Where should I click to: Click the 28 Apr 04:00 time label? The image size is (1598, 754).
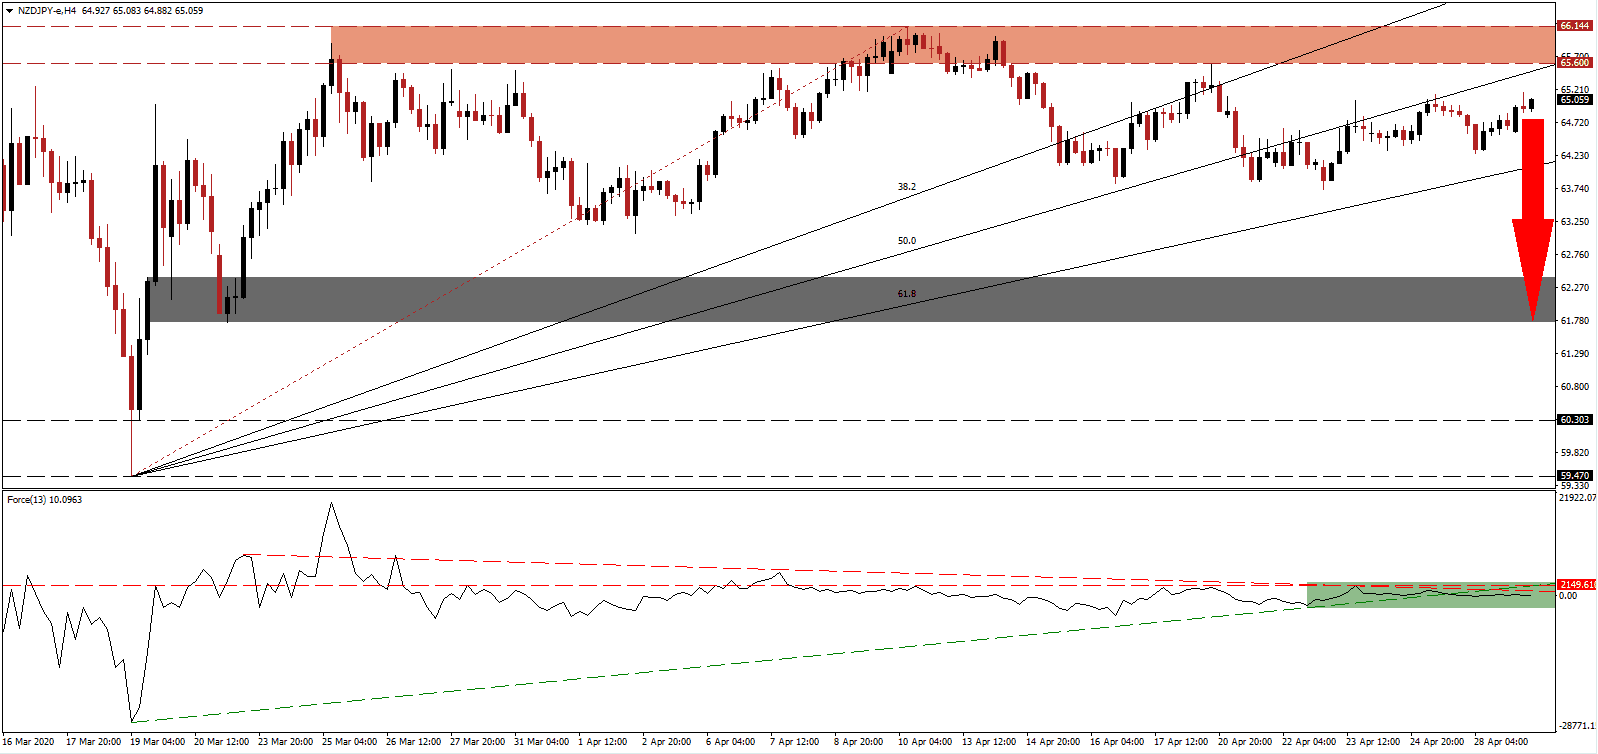(x=1500, y=742)
